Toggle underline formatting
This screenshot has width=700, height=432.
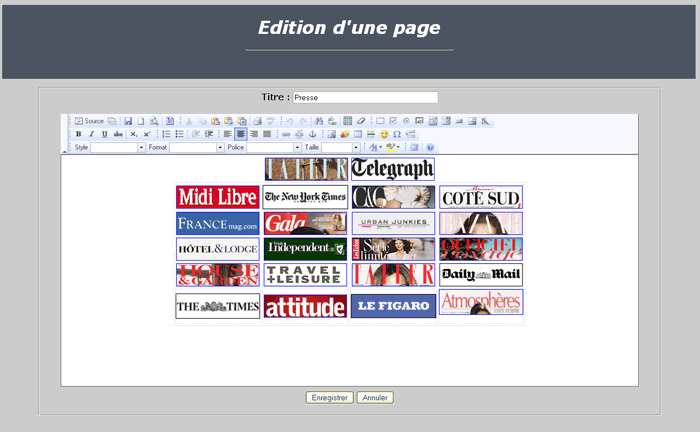point(104,134)
